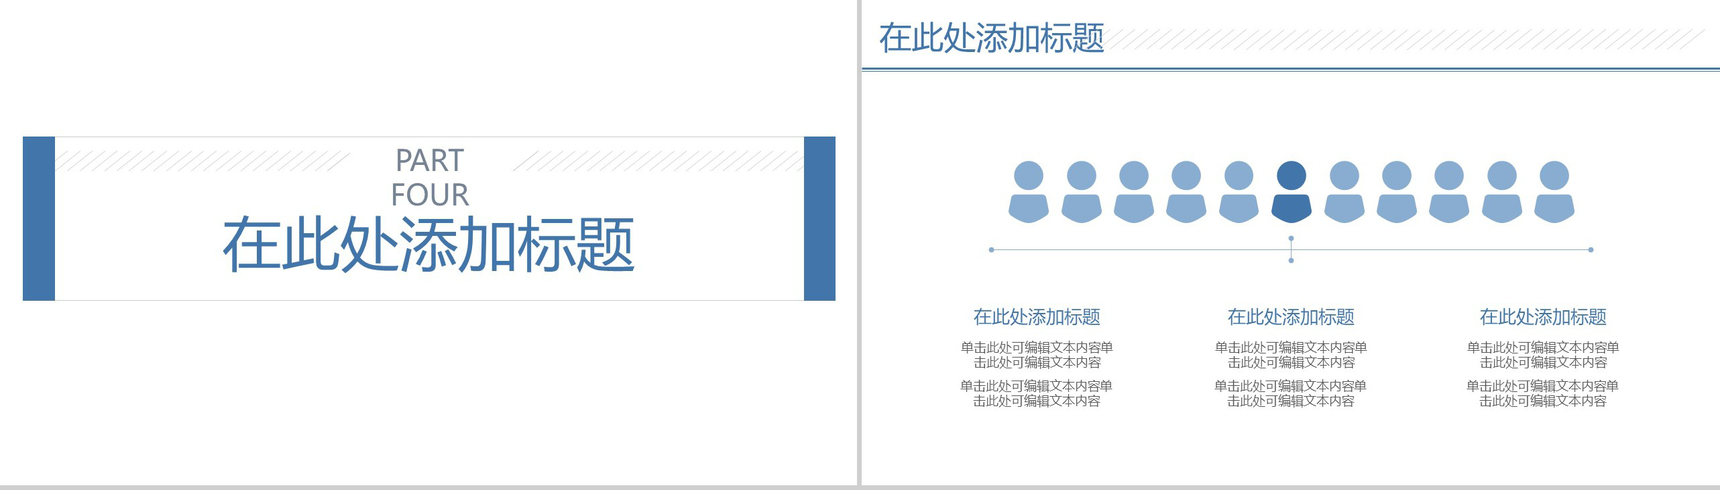Click the right end dot of the timeline line
Viewport: 1720px width, 490px height.
pyautogui.click(x=1591, y=250)
